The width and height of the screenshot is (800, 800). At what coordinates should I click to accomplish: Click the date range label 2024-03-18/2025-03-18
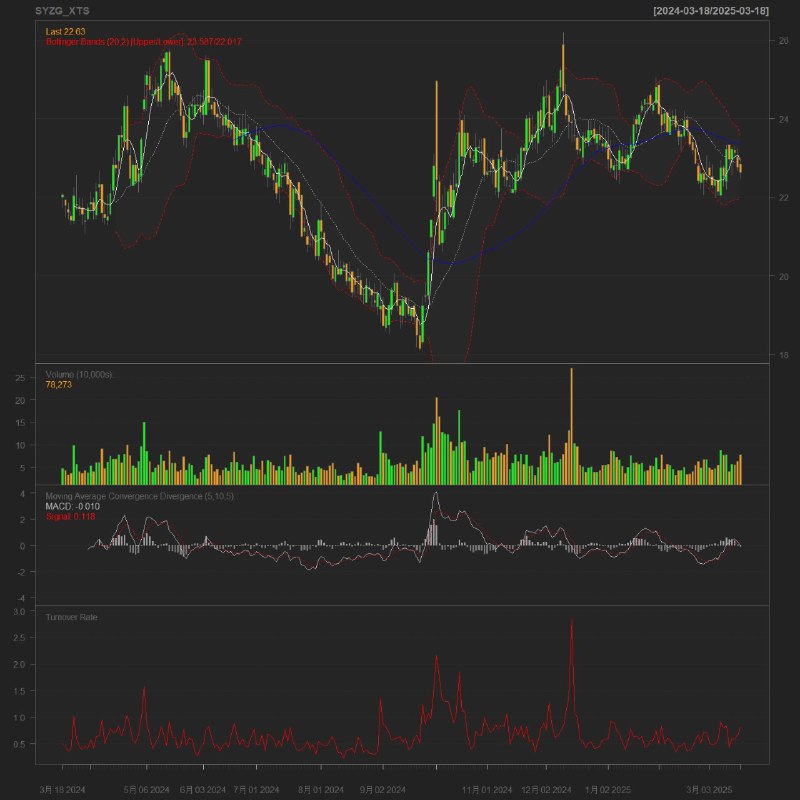[710, 10]
